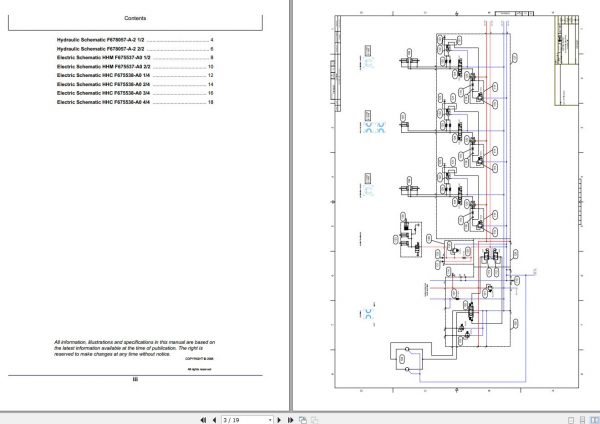The width and height of the screenshot is (600, 424).
Task: Go to the previous page
Action: point(214,420)
